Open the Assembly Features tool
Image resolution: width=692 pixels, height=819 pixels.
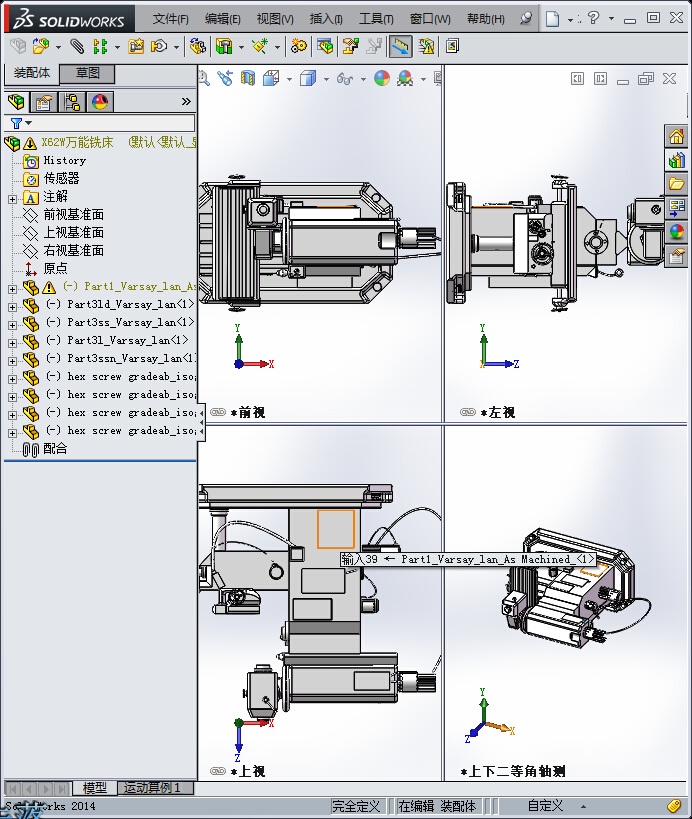point(224,46)
